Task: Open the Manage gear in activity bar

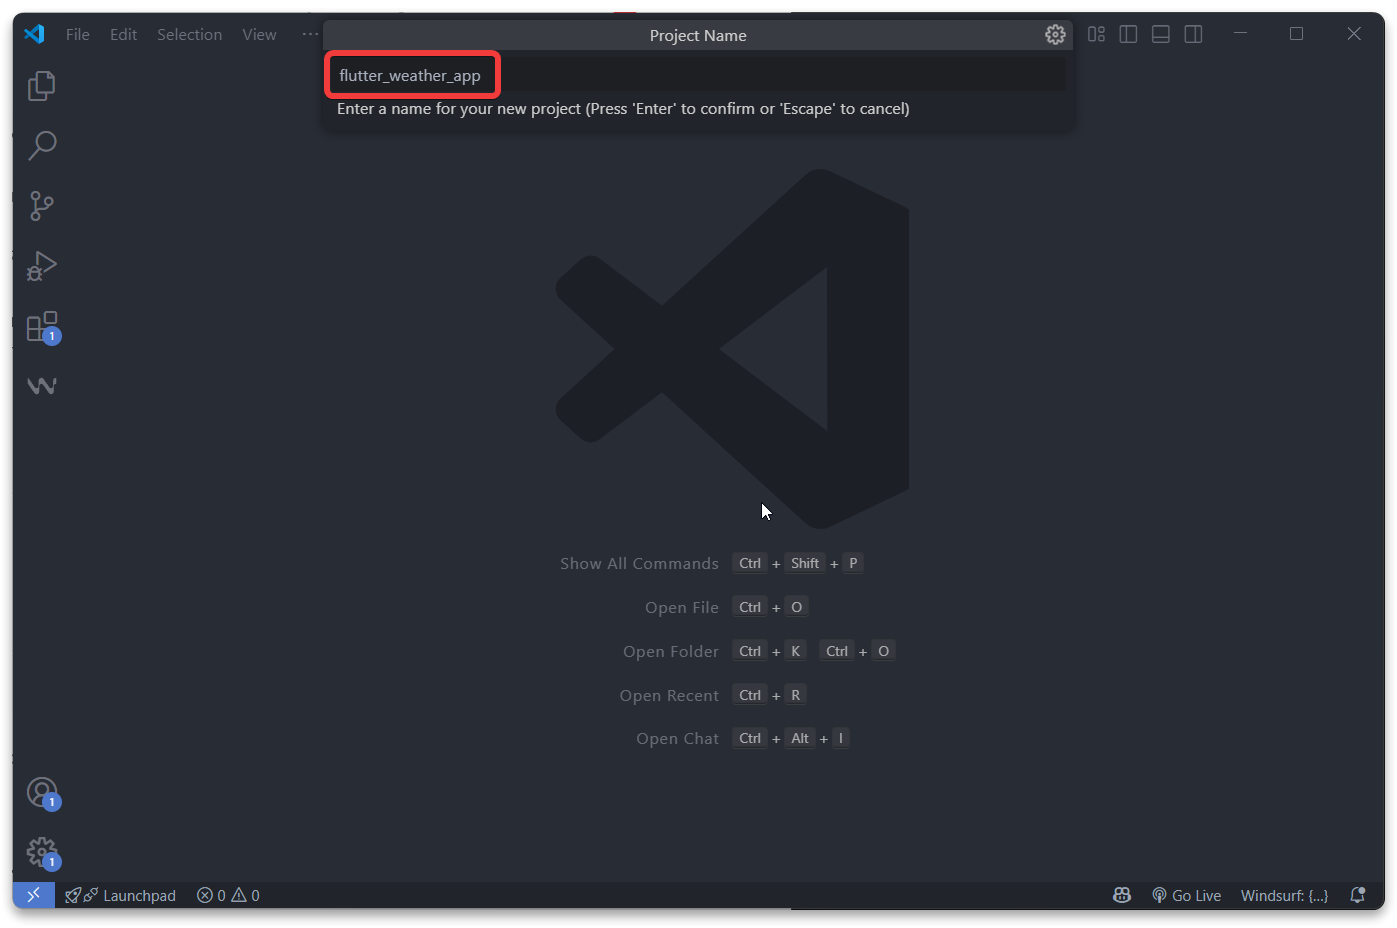Action: coord(41,852)
